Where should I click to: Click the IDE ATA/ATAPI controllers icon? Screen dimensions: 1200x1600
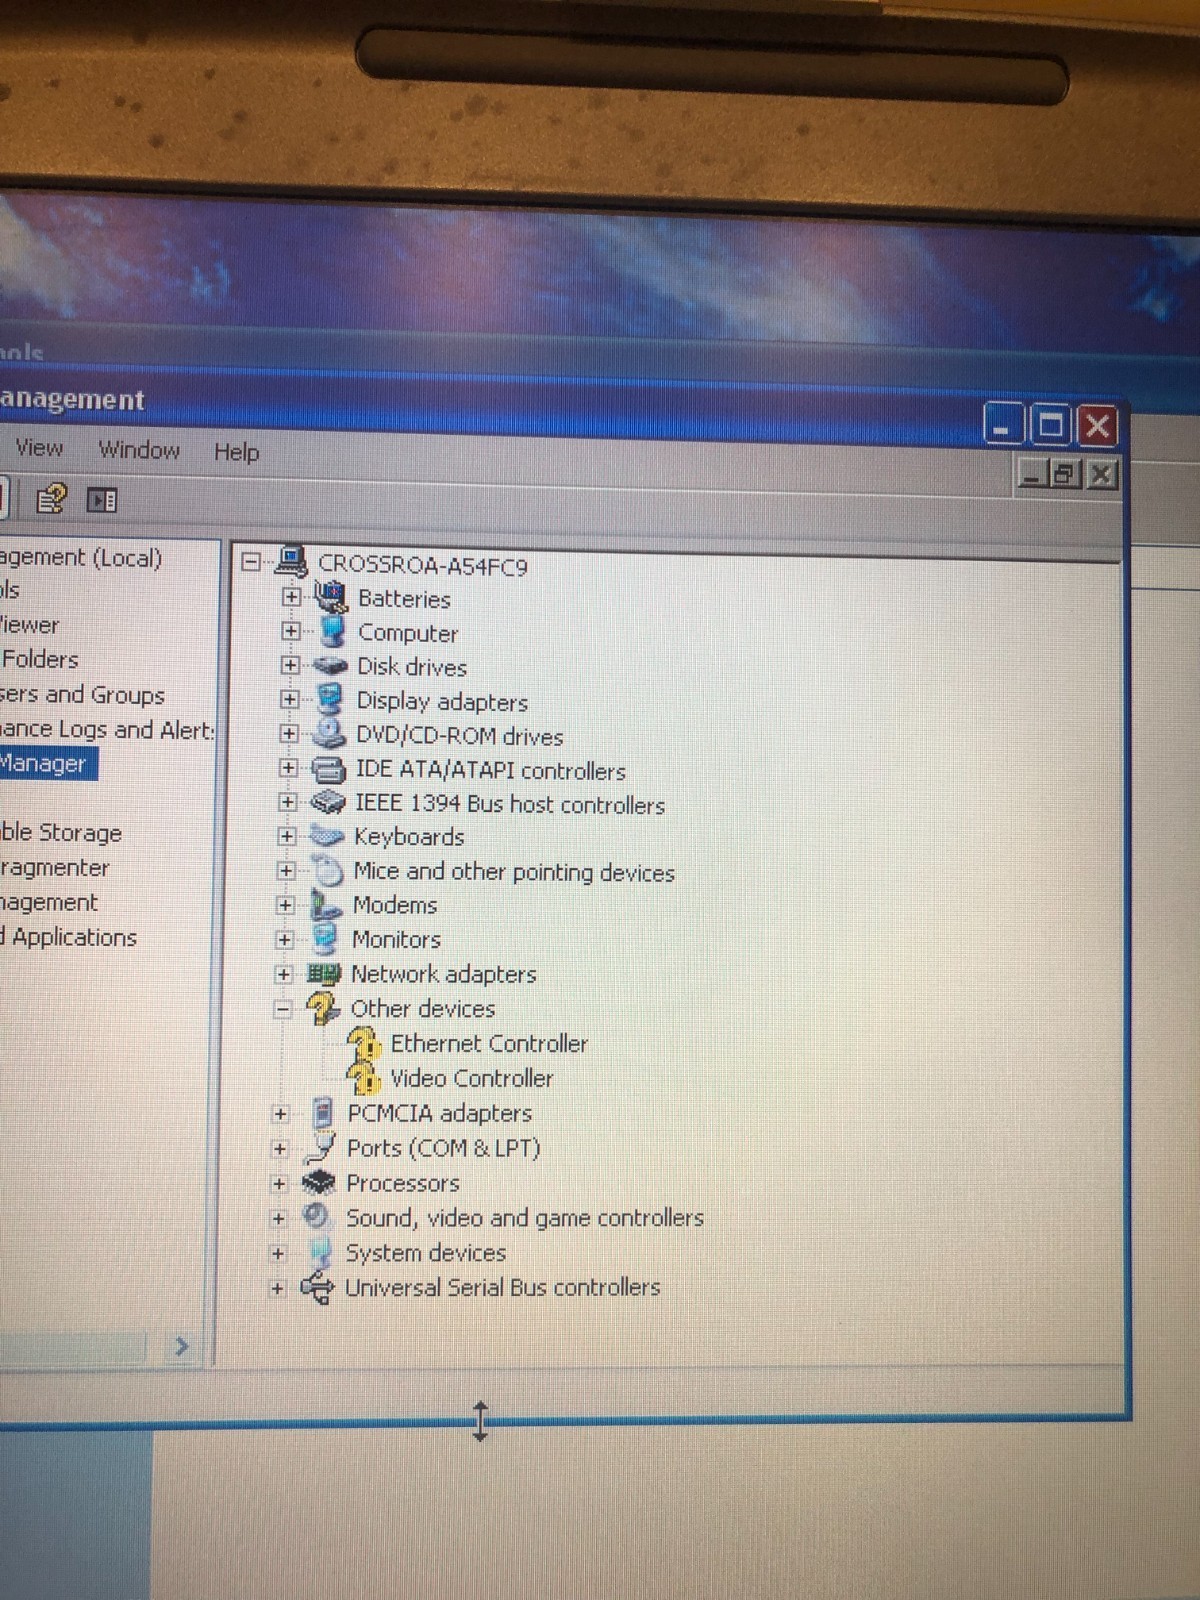click(328, 769)
